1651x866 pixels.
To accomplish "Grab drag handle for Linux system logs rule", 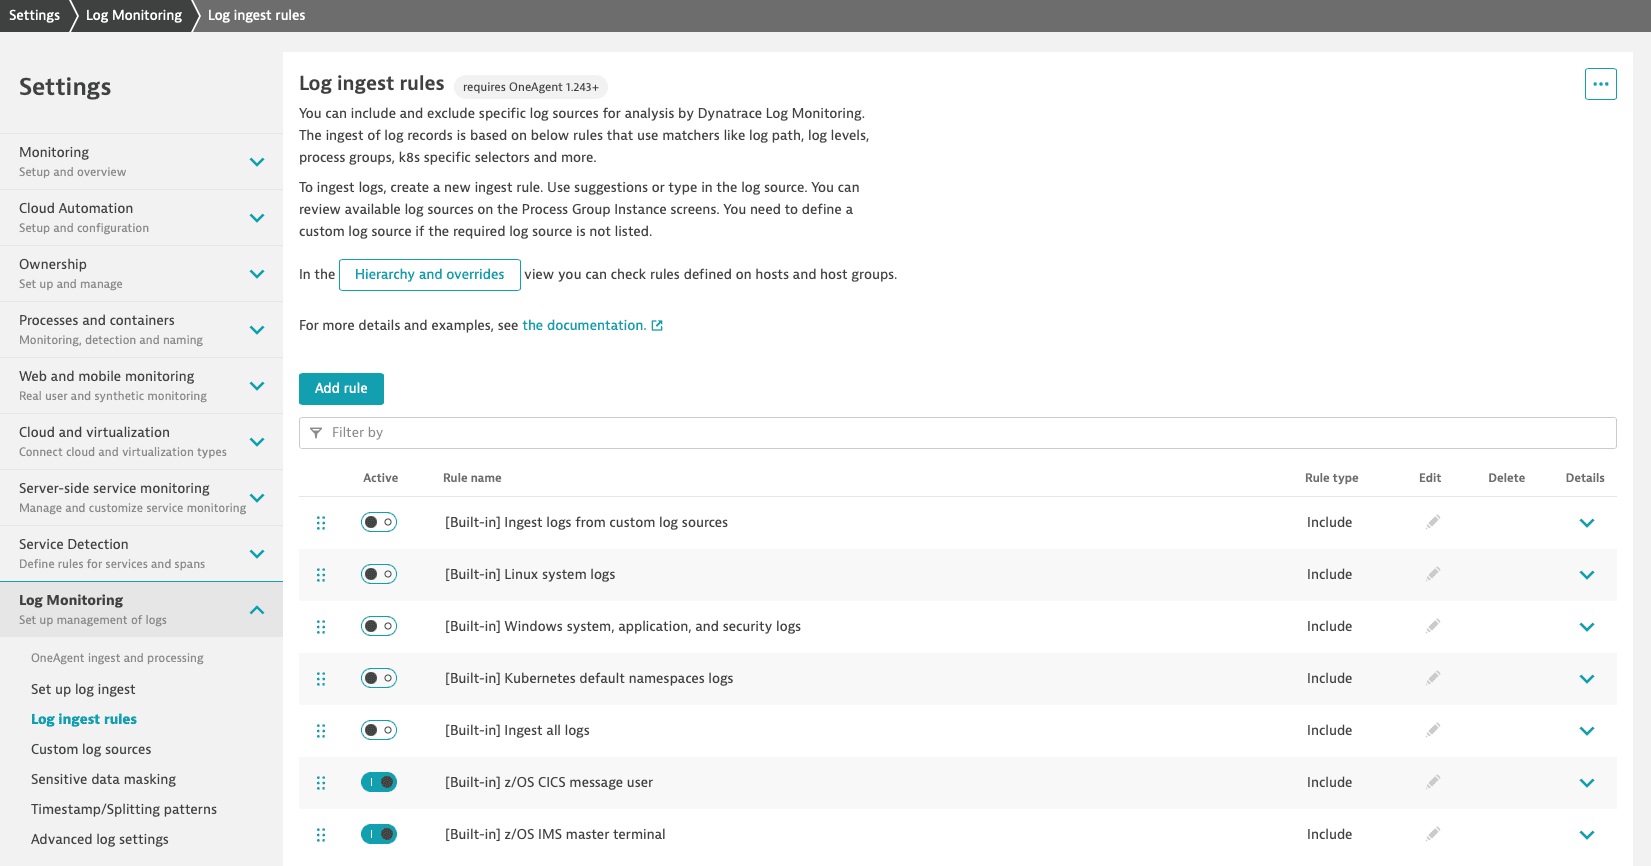I will (321, 575).
